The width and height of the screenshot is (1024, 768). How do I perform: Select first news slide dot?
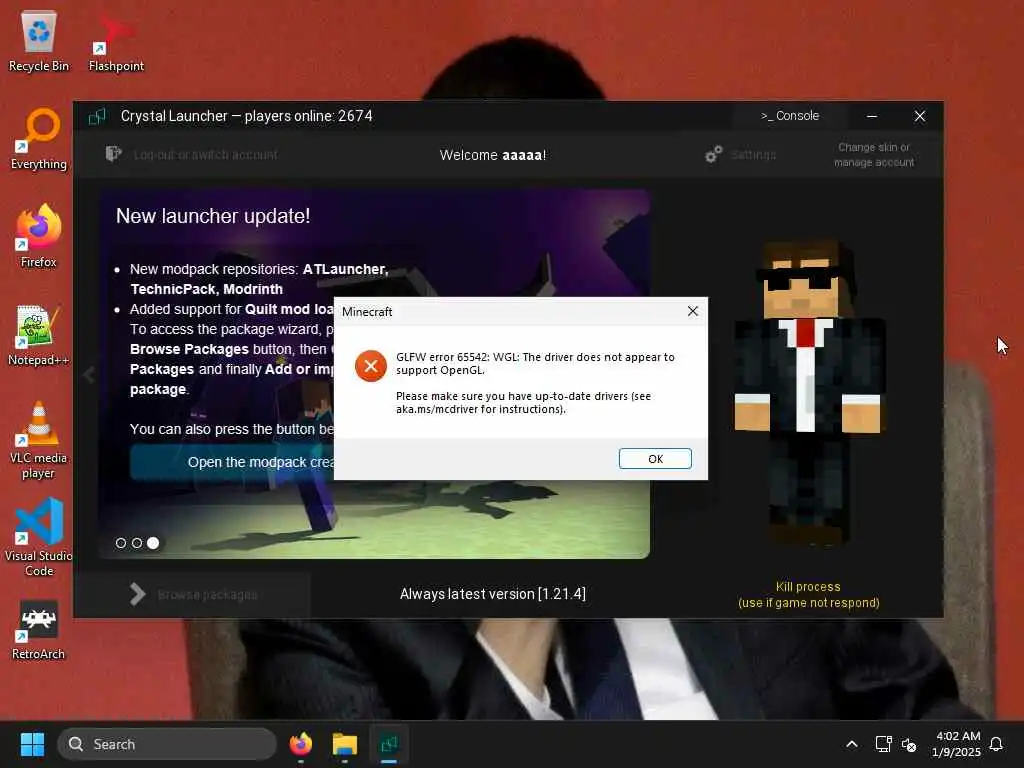(x=121, y=543)
